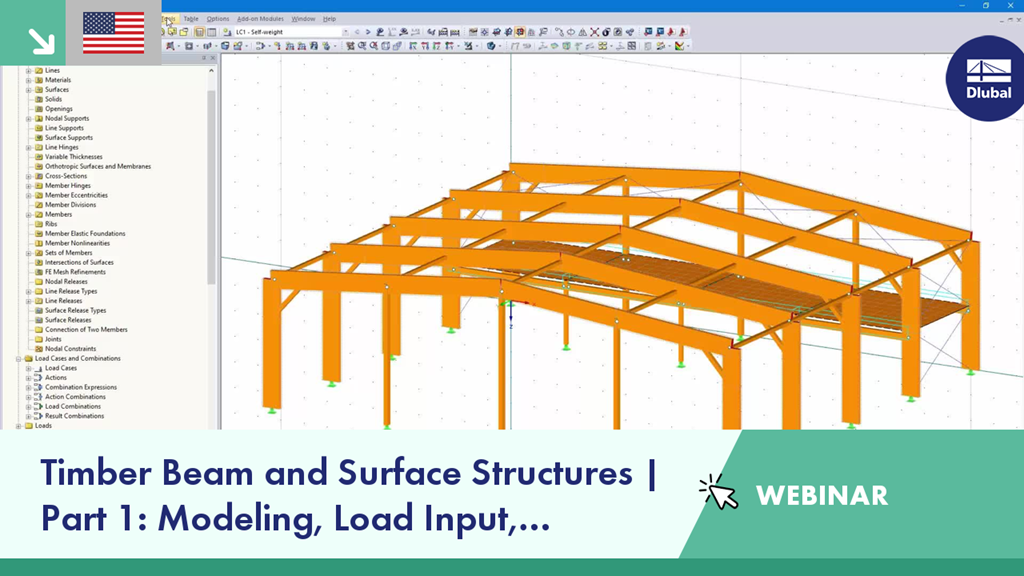1024x576 pixels.
Task: Click the Ribs folder icon
Action: click(x=39, y=224)
